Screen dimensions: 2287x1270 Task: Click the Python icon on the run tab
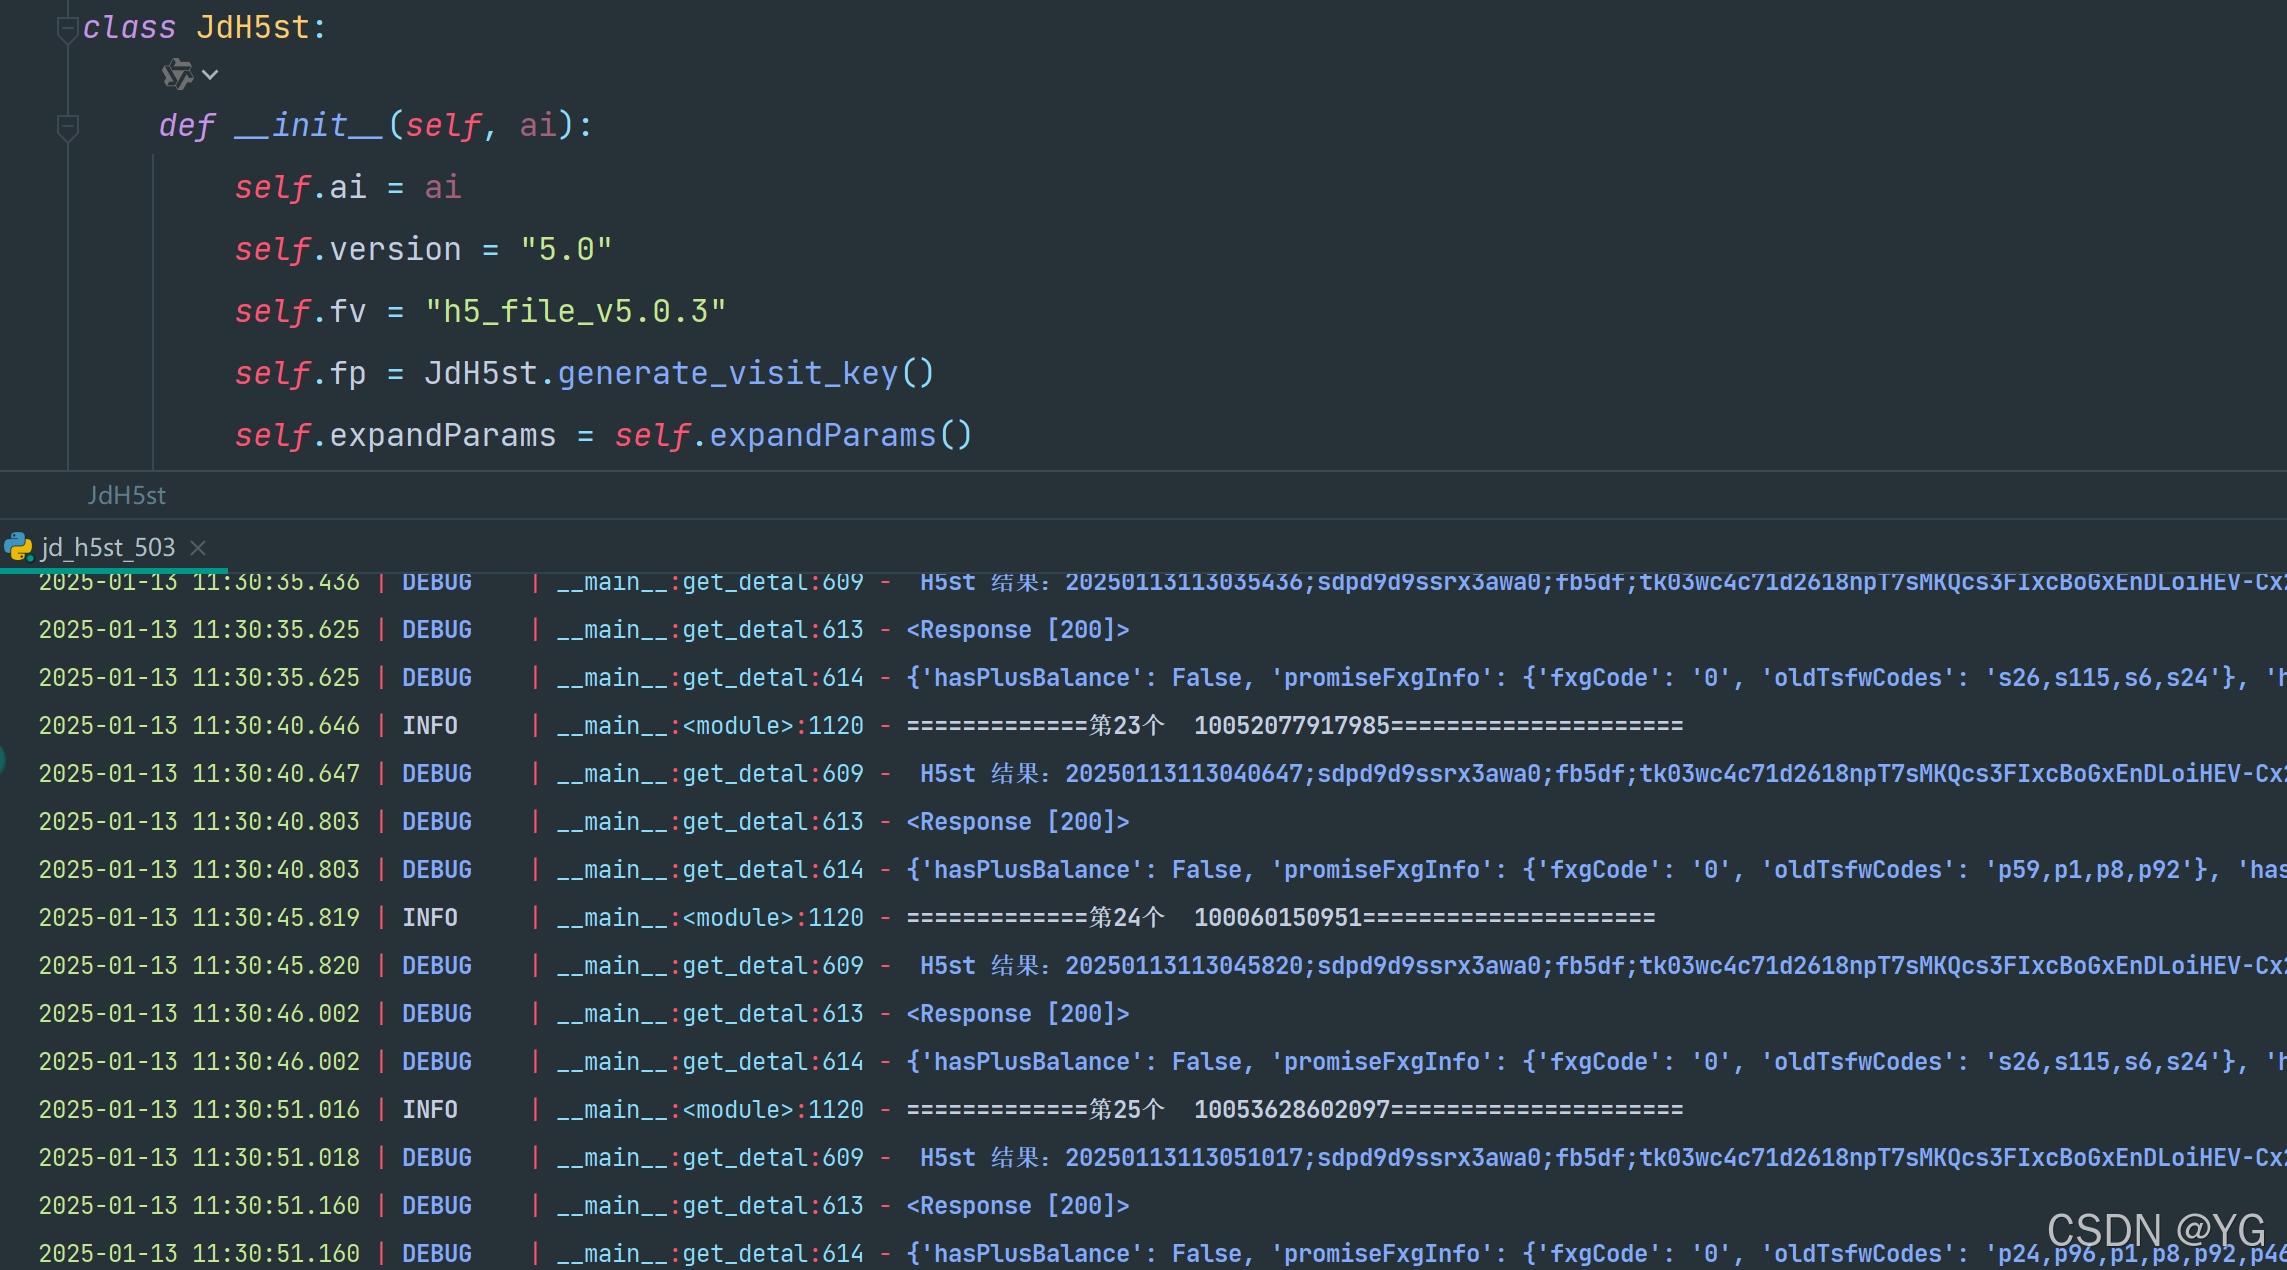click(x=18, y=547)
